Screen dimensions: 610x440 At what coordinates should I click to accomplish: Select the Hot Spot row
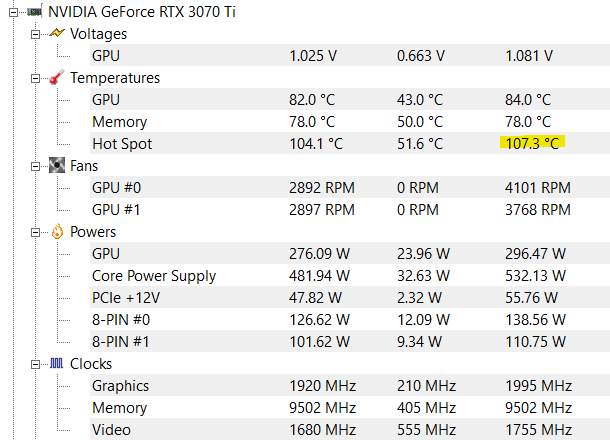tap(350, 143)
